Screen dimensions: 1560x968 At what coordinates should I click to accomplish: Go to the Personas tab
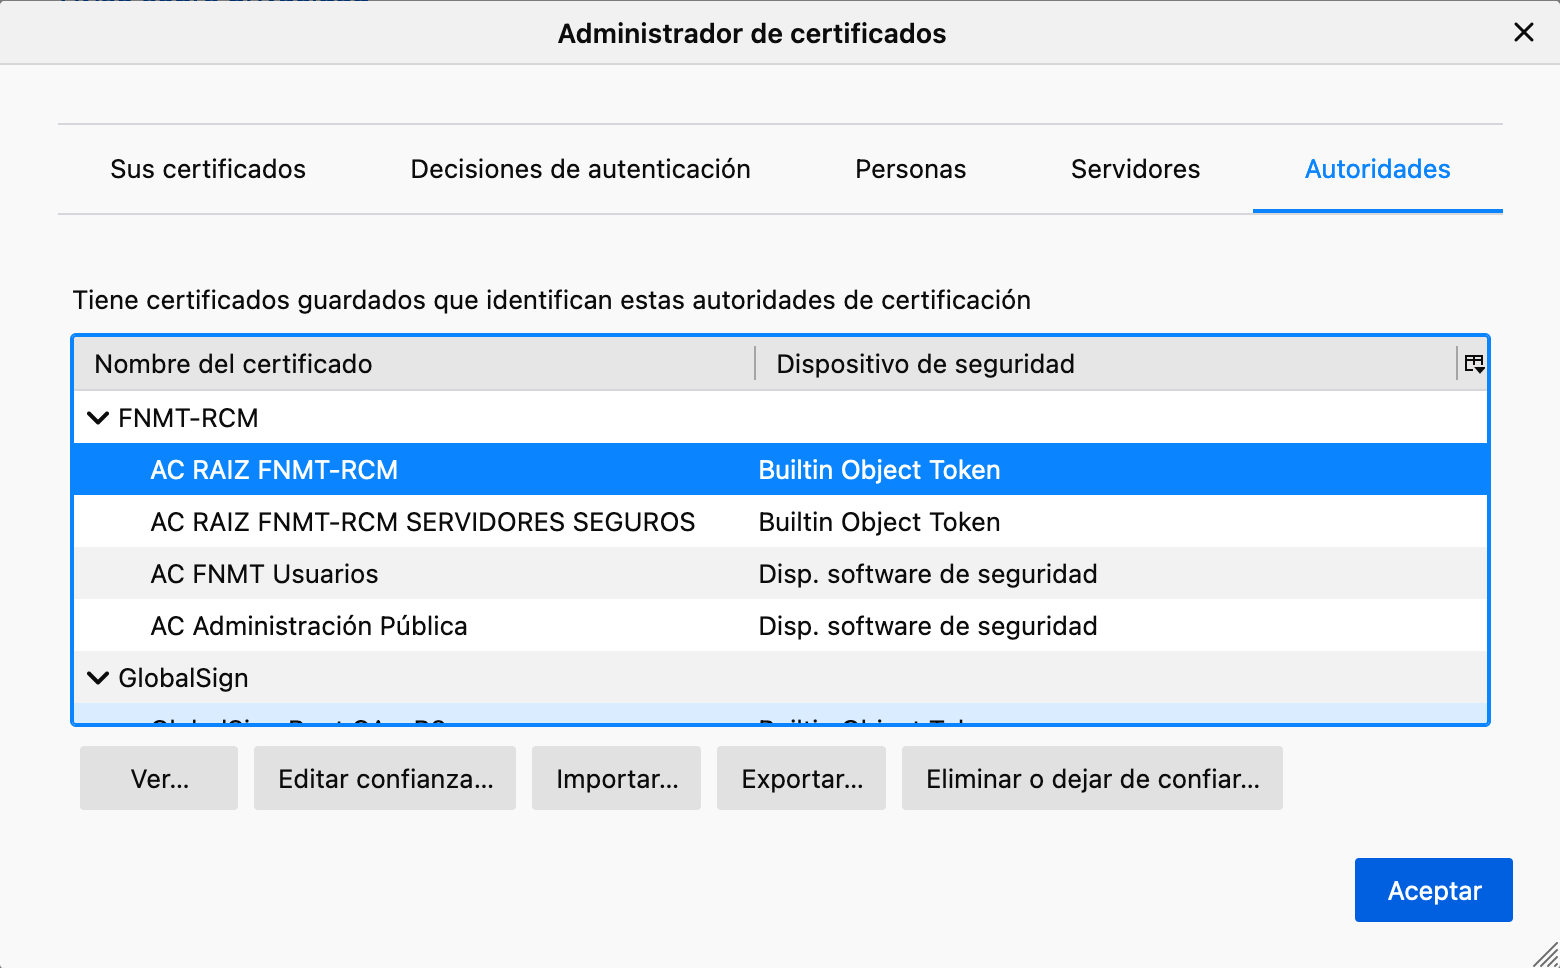(910, 169)
